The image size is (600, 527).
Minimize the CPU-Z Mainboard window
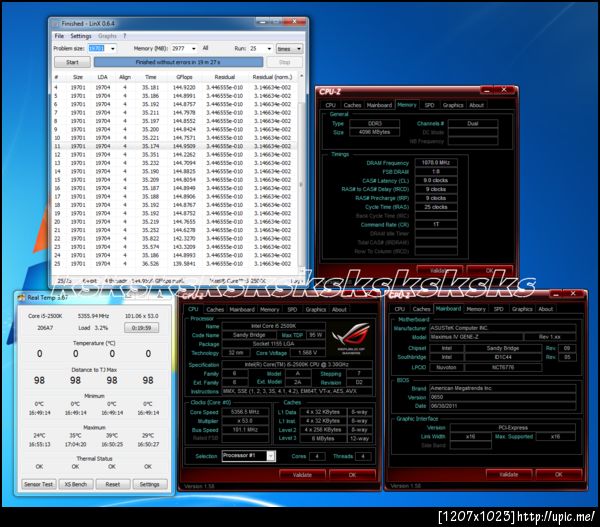point(556,294)
